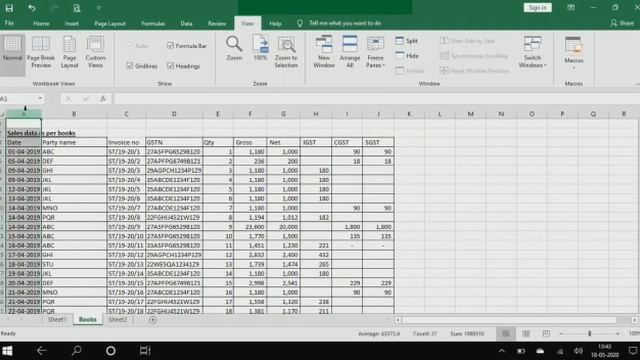Add a new sheet with plus icon
The height and width of the screenshot is (360, 640).
click(153, 320)
